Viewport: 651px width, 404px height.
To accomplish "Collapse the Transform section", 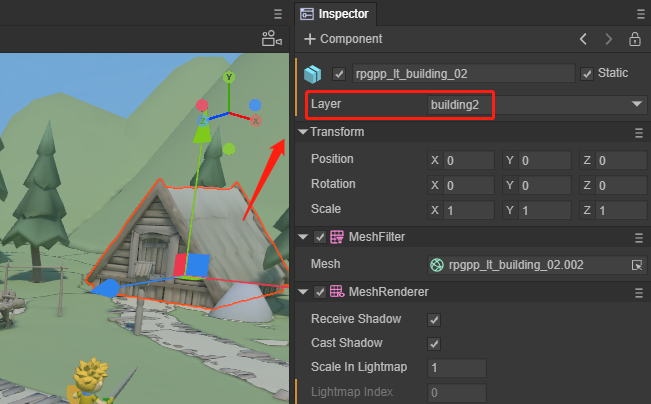I will [x=303, y=133].
